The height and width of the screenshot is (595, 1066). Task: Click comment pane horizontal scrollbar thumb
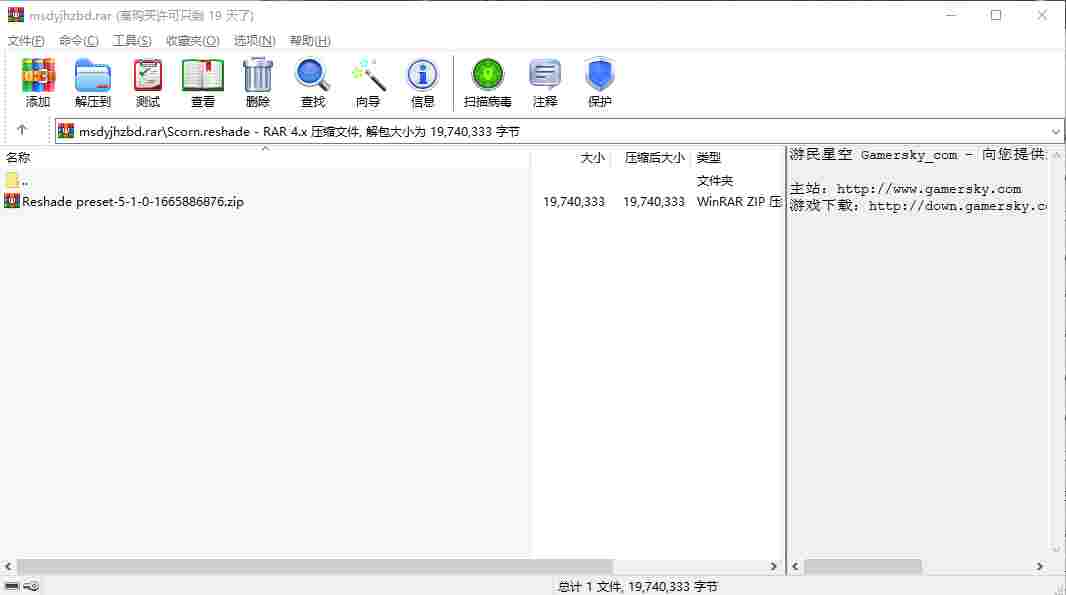(x=862, y=566)
